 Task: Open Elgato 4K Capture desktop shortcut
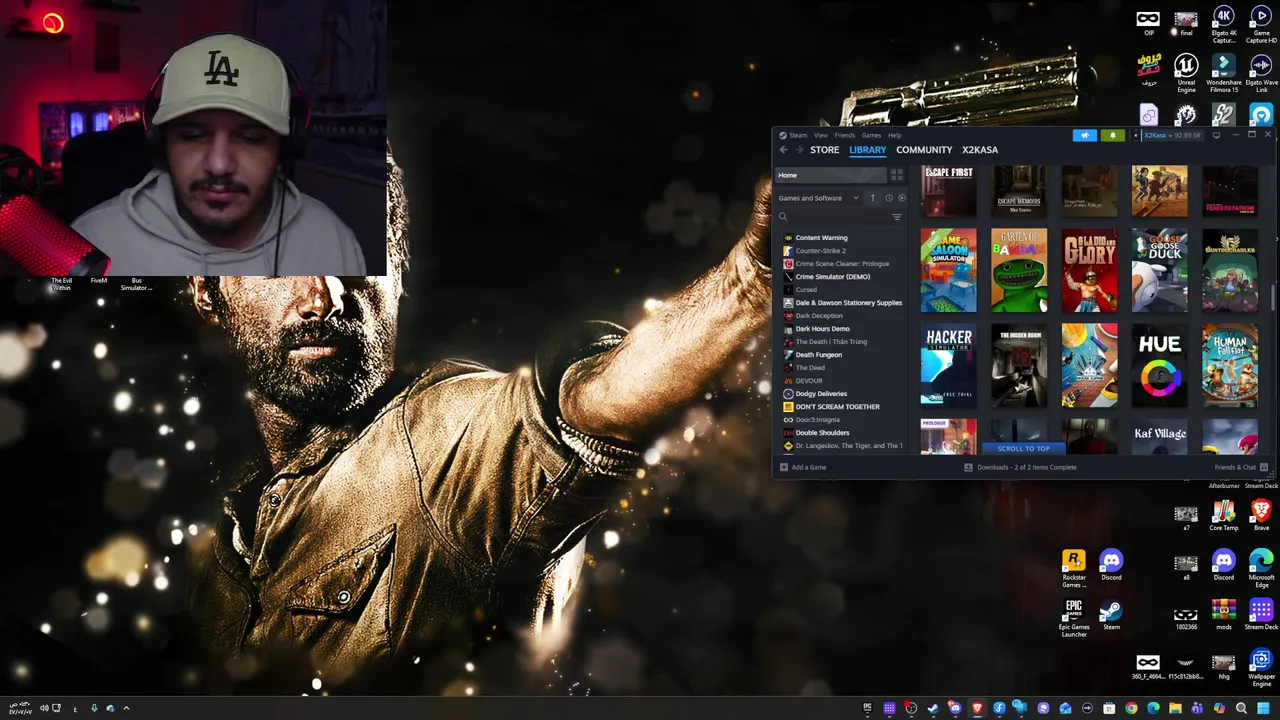[x=1223, y=25]
